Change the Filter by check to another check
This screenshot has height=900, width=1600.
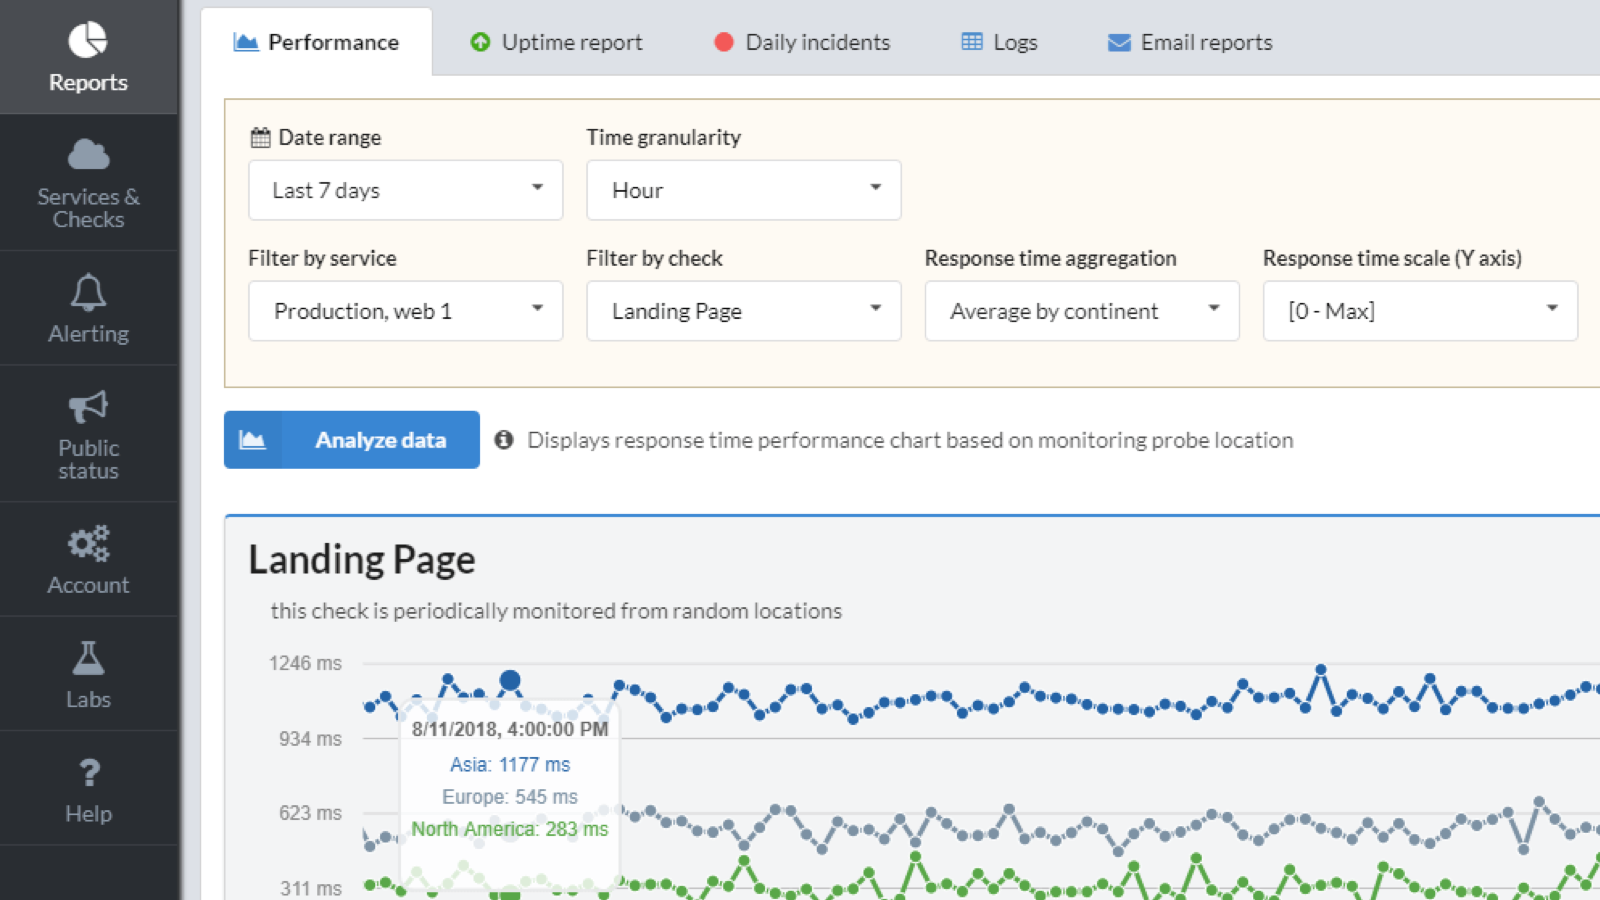743,311
